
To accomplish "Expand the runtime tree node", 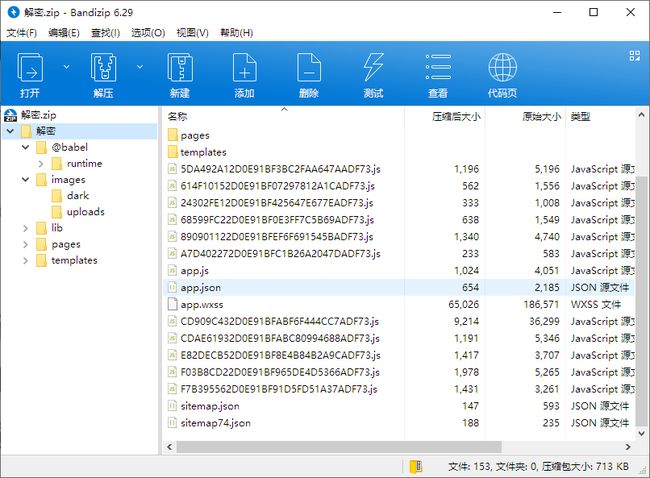I will pyautogui.click(x=41, y=164).
